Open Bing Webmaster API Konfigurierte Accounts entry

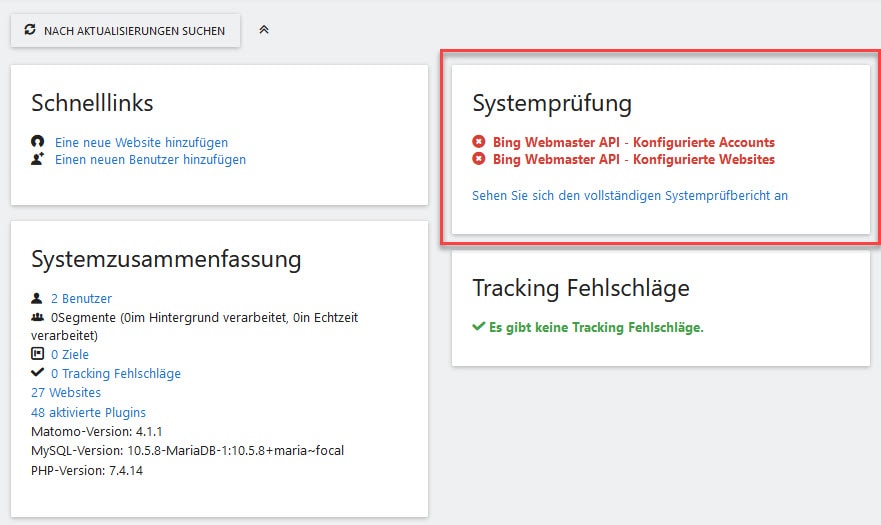(634, 142)
